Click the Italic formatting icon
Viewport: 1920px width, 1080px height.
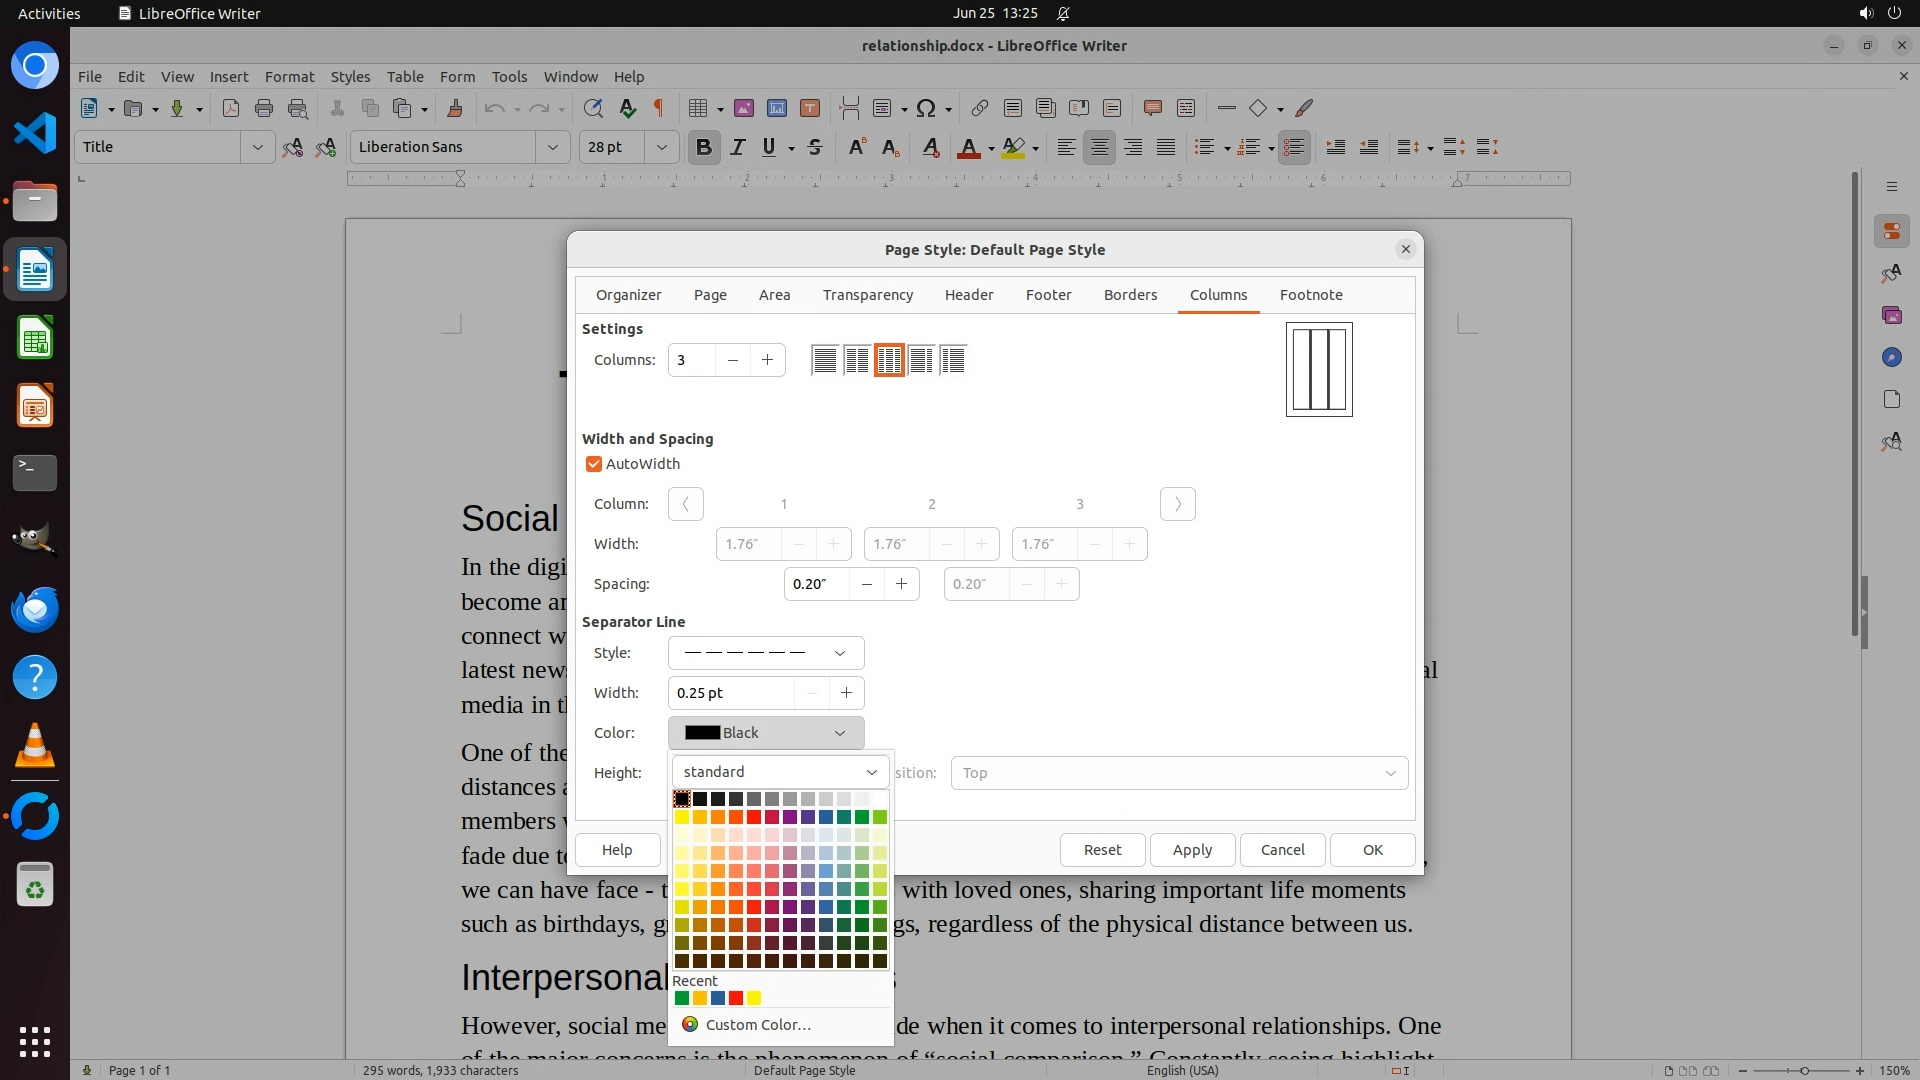tap(738, 147)
